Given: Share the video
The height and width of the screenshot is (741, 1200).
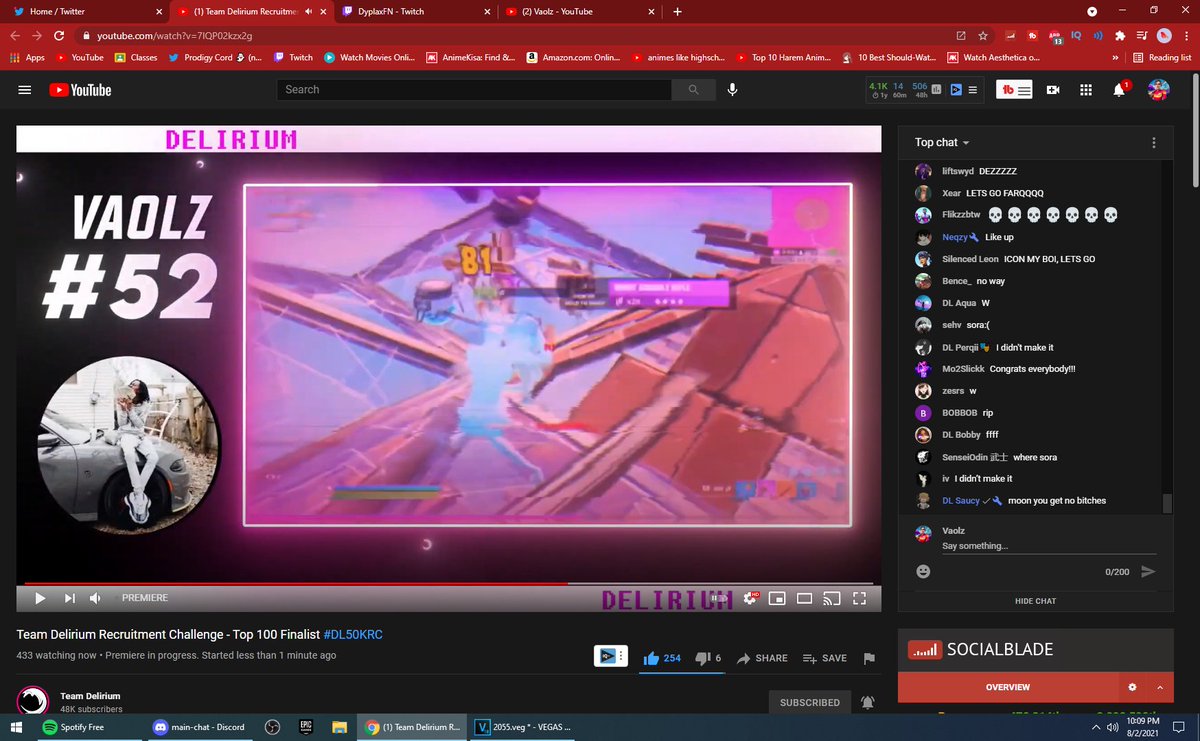Looking at the screenshot, I should 762,658.
